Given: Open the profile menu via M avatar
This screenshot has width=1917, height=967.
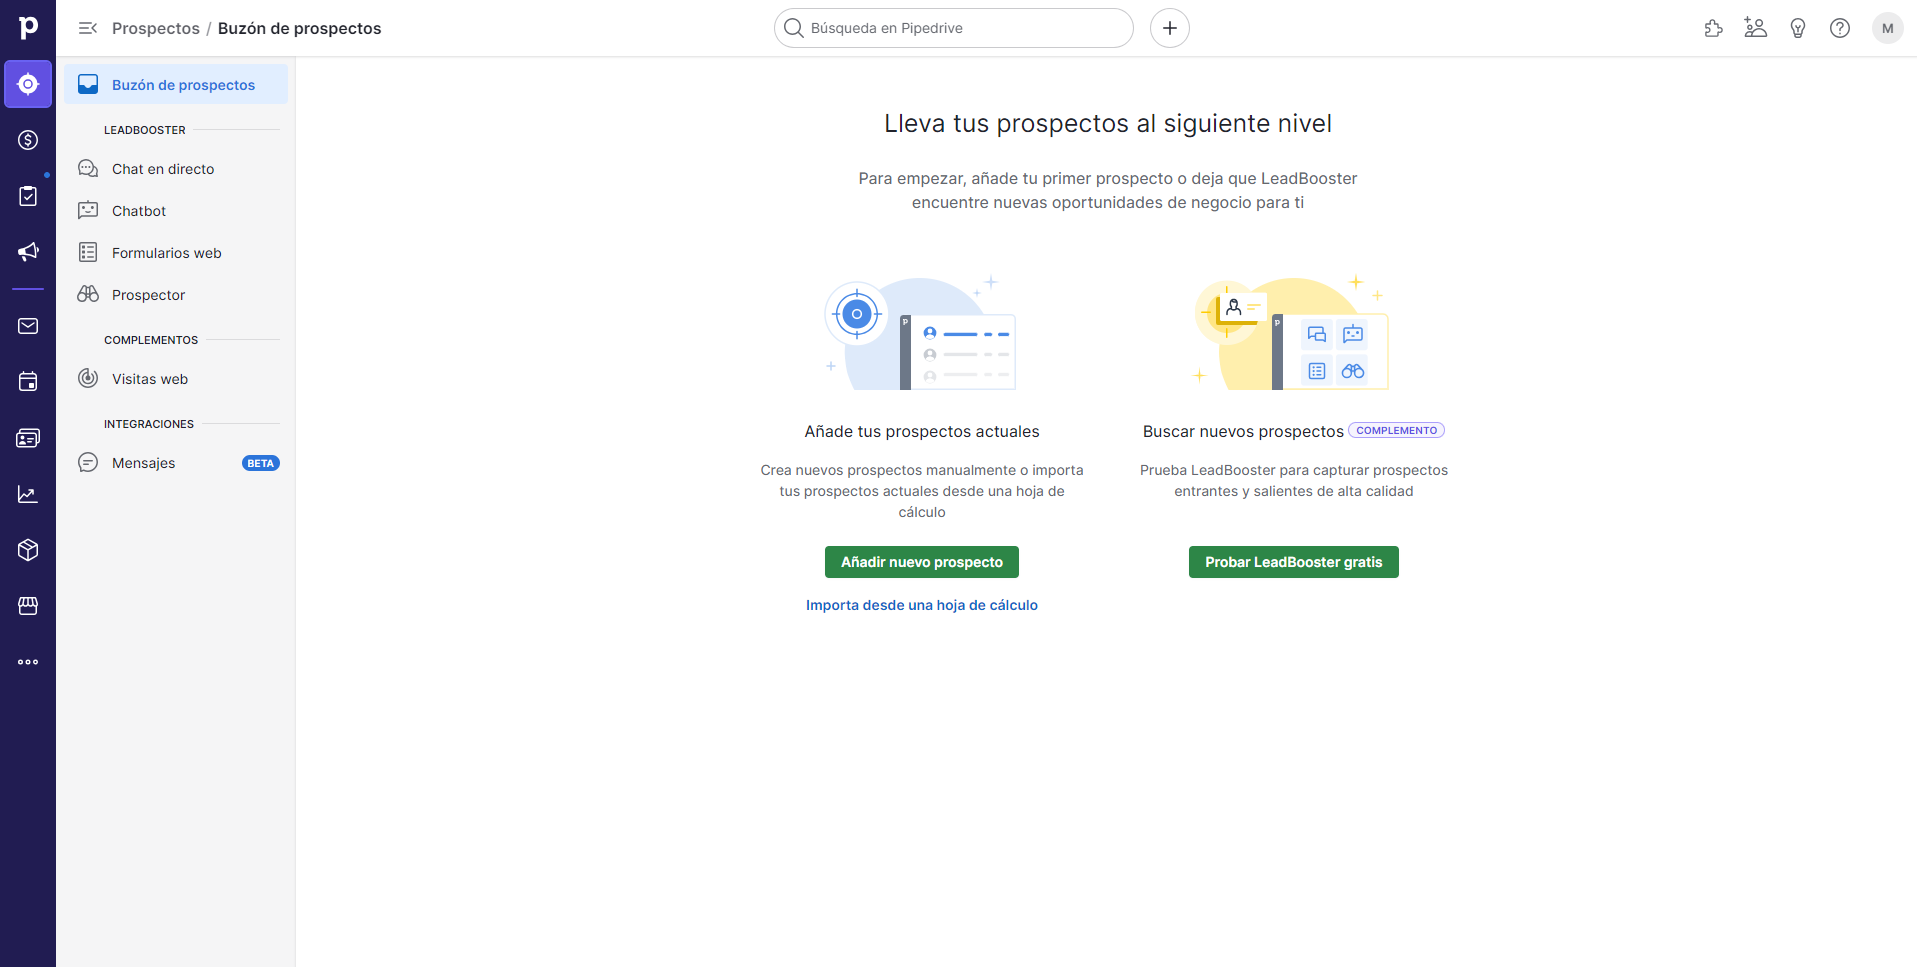Looking at the screenshot, I should [1886, 28].
